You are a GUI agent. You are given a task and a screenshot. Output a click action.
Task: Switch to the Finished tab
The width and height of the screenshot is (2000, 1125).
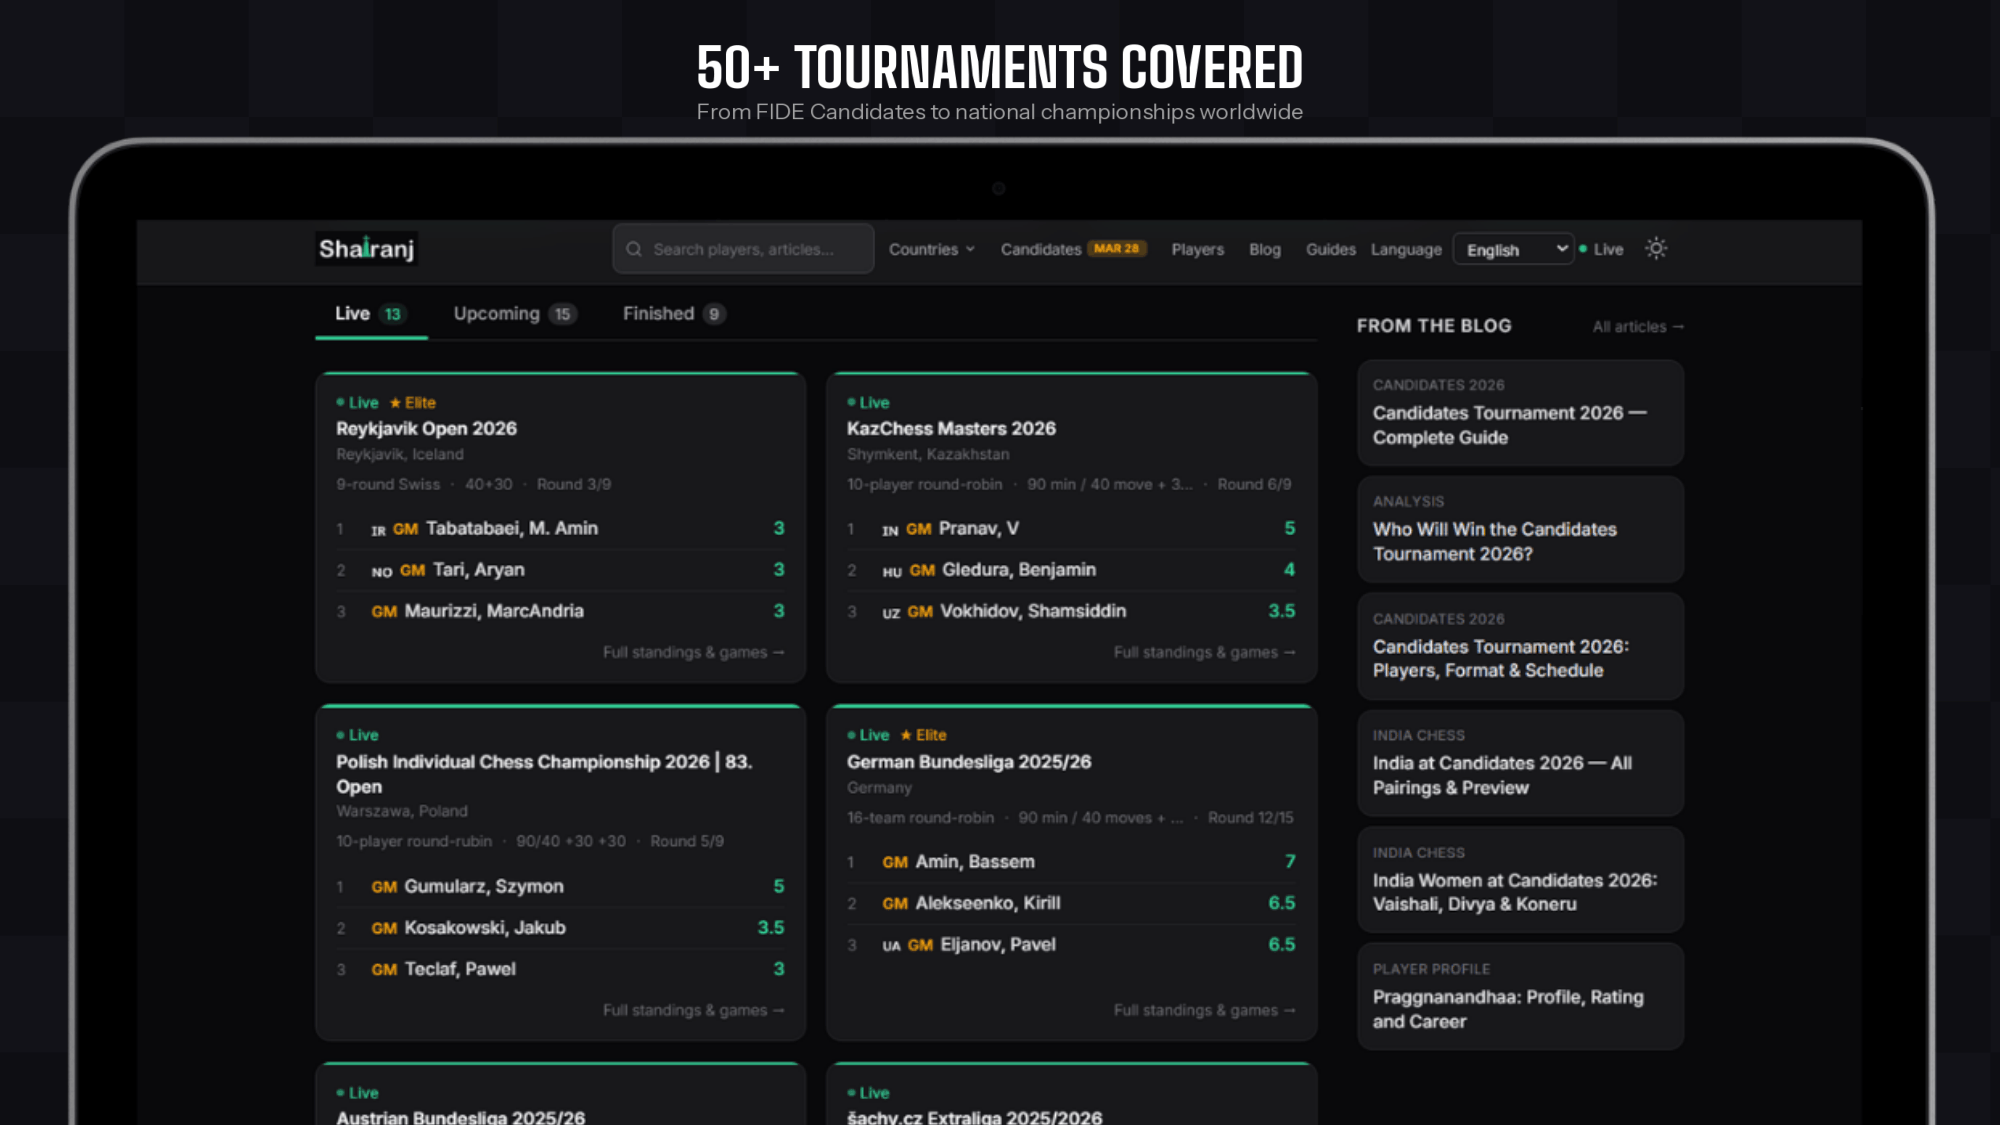coord(673,314)
